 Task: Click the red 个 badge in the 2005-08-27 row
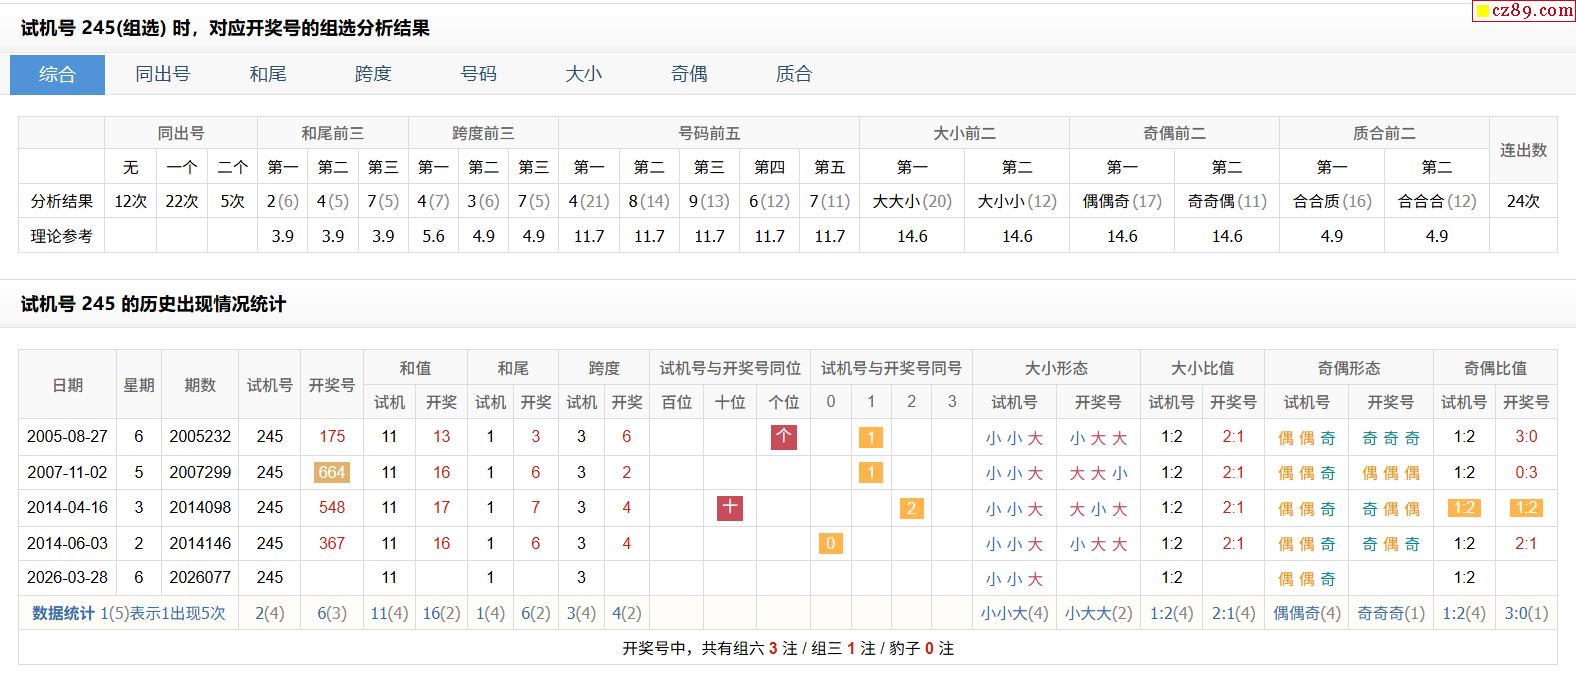tap(784, 437)
